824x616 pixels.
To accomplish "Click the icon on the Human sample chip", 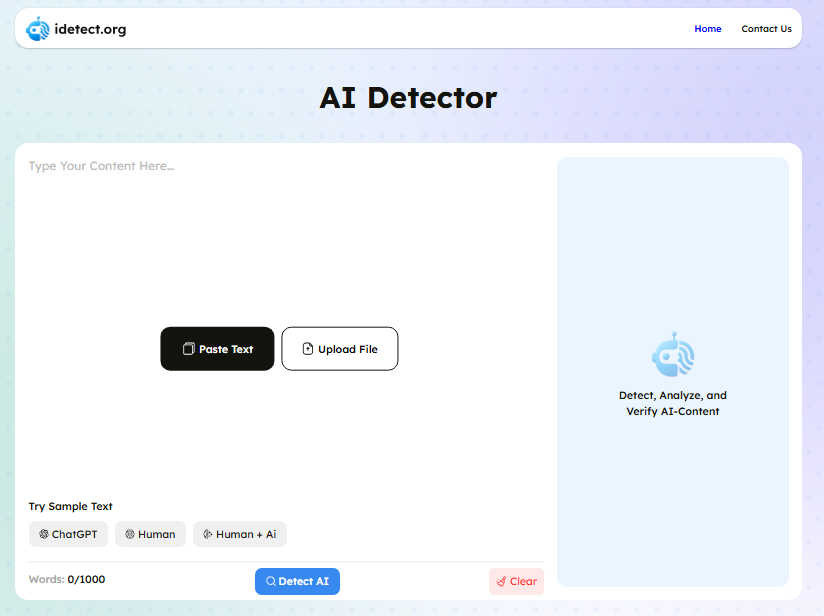I will [130, 534].
